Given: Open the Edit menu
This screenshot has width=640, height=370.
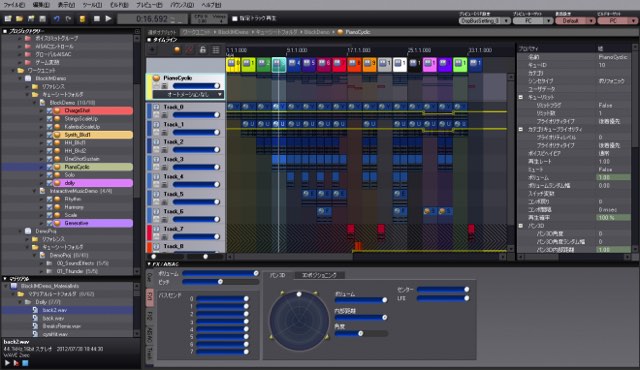Looking at the screenshot, I should point(40,5).
